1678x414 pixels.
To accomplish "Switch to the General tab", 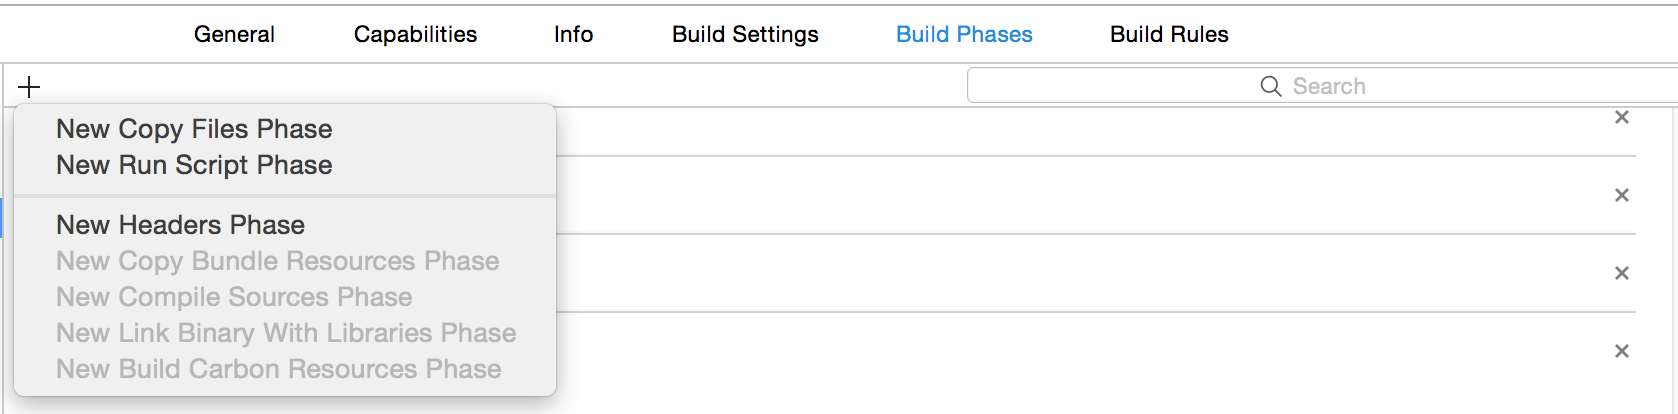I will [234, 34].
